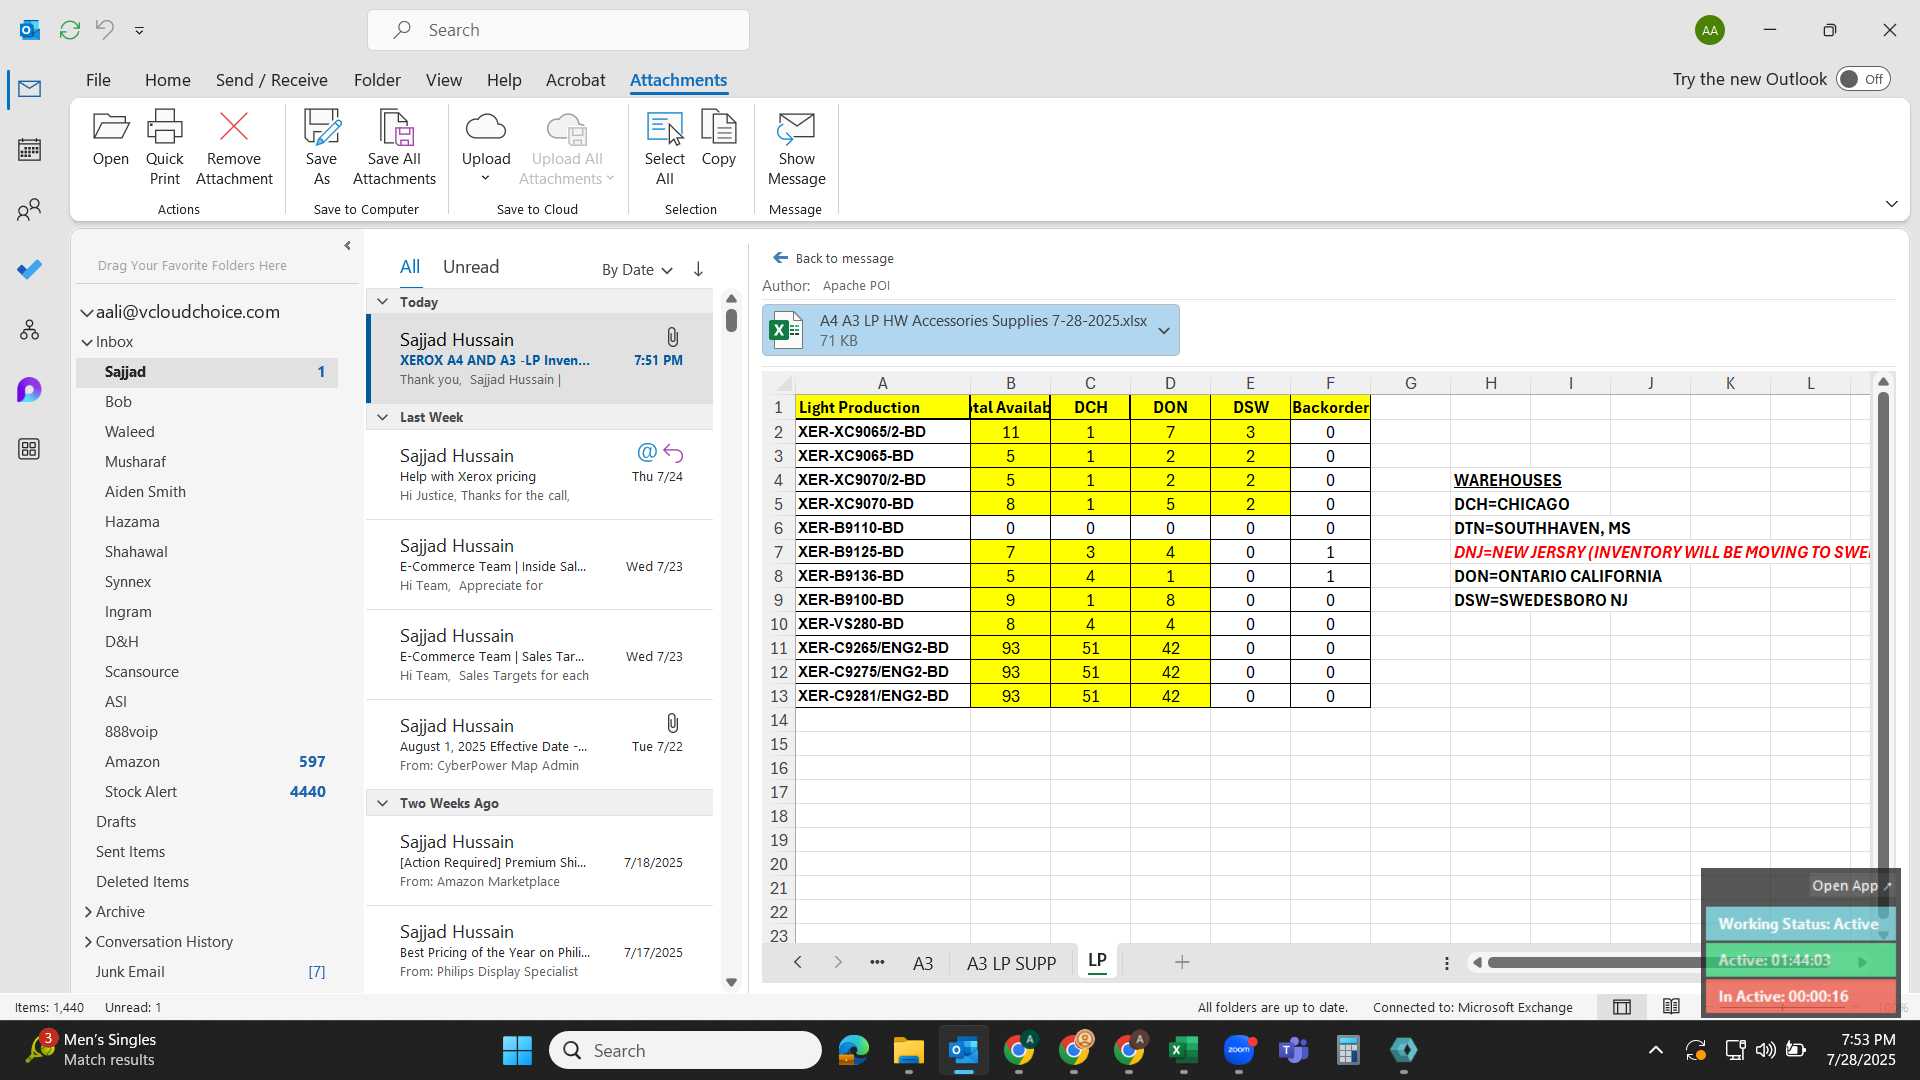Screen dimensions: 1920x1080
Task: Open Excel from the taskbar
Action: point(1183,1050)
